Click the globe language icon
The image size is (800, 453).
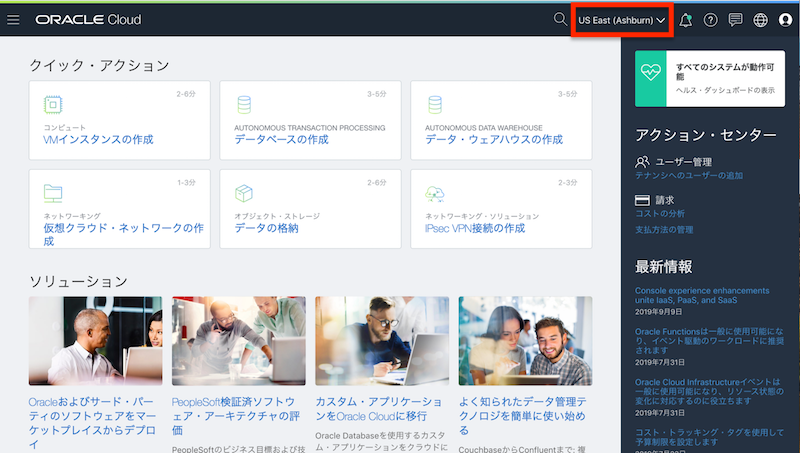pyautogui.click(x=761, y=19)
